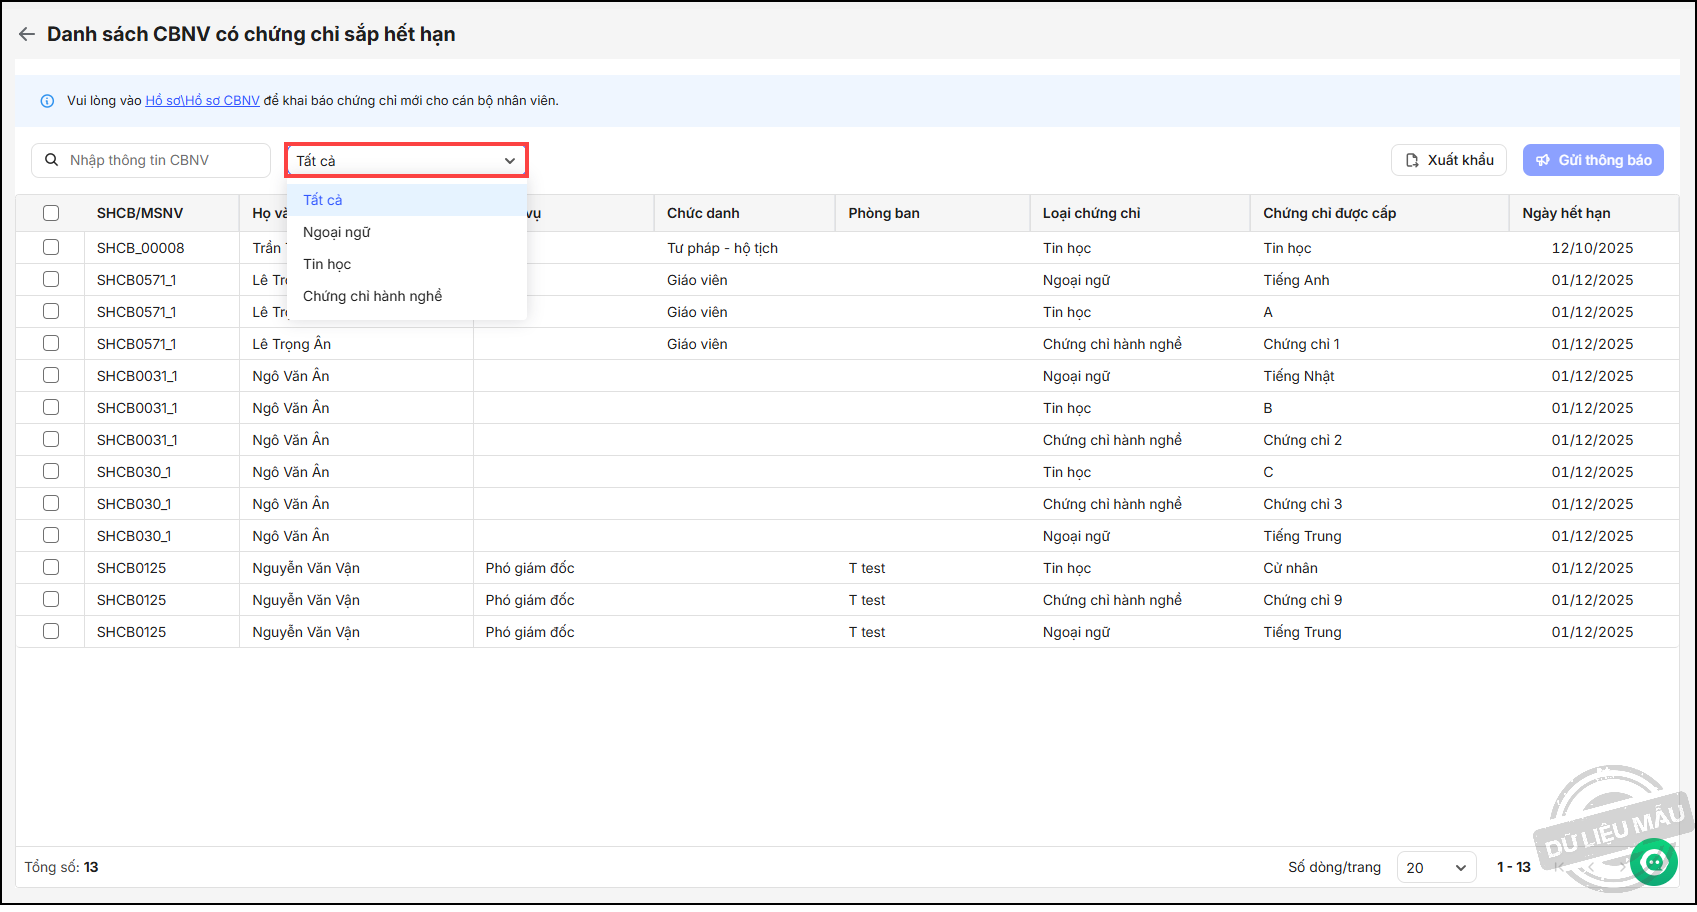Pick Tất cả option in dropdown list

click(323, 200)
